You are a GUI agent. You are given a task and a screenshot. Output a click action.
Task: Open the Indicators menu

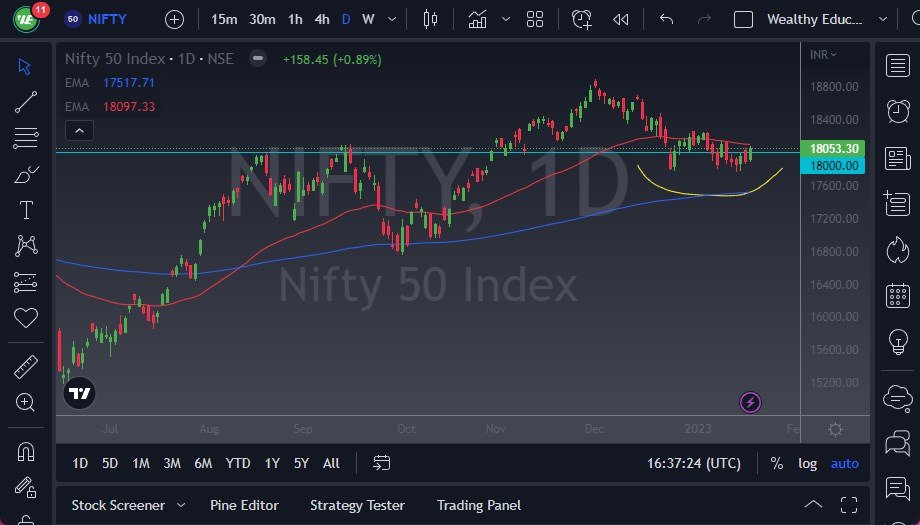(477, 19)
